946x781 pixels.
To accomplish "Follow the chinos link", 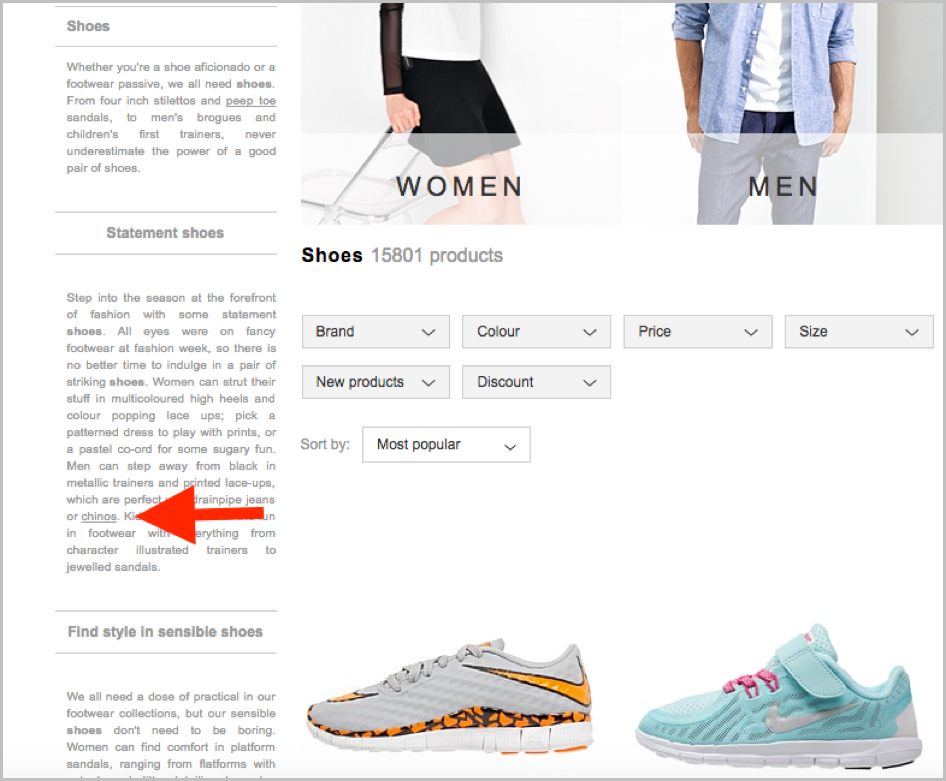I will pos(99,517).
